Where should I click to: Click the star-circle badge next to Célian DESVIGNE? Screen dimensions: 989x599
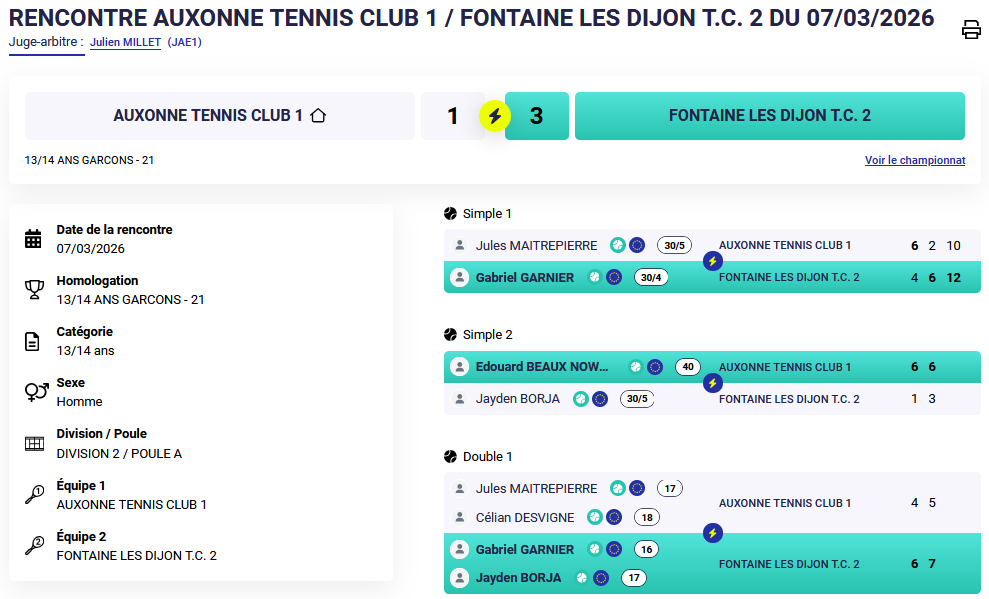614,518
